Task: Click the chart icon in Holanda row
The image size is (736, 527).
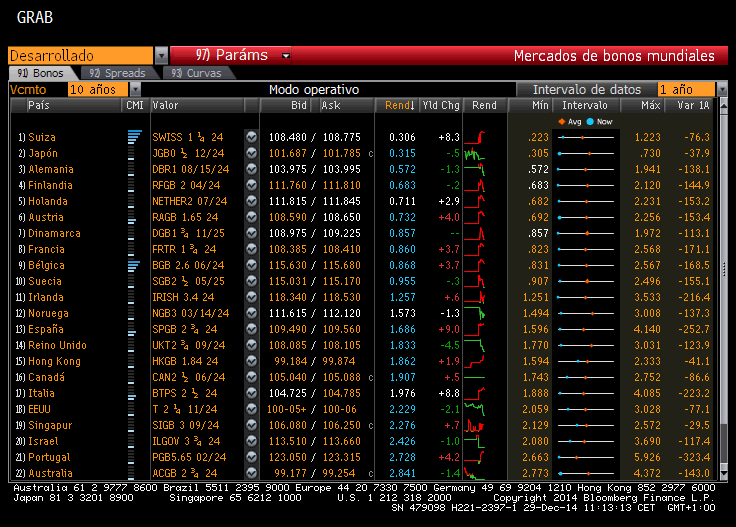Action: pos(252,201)
